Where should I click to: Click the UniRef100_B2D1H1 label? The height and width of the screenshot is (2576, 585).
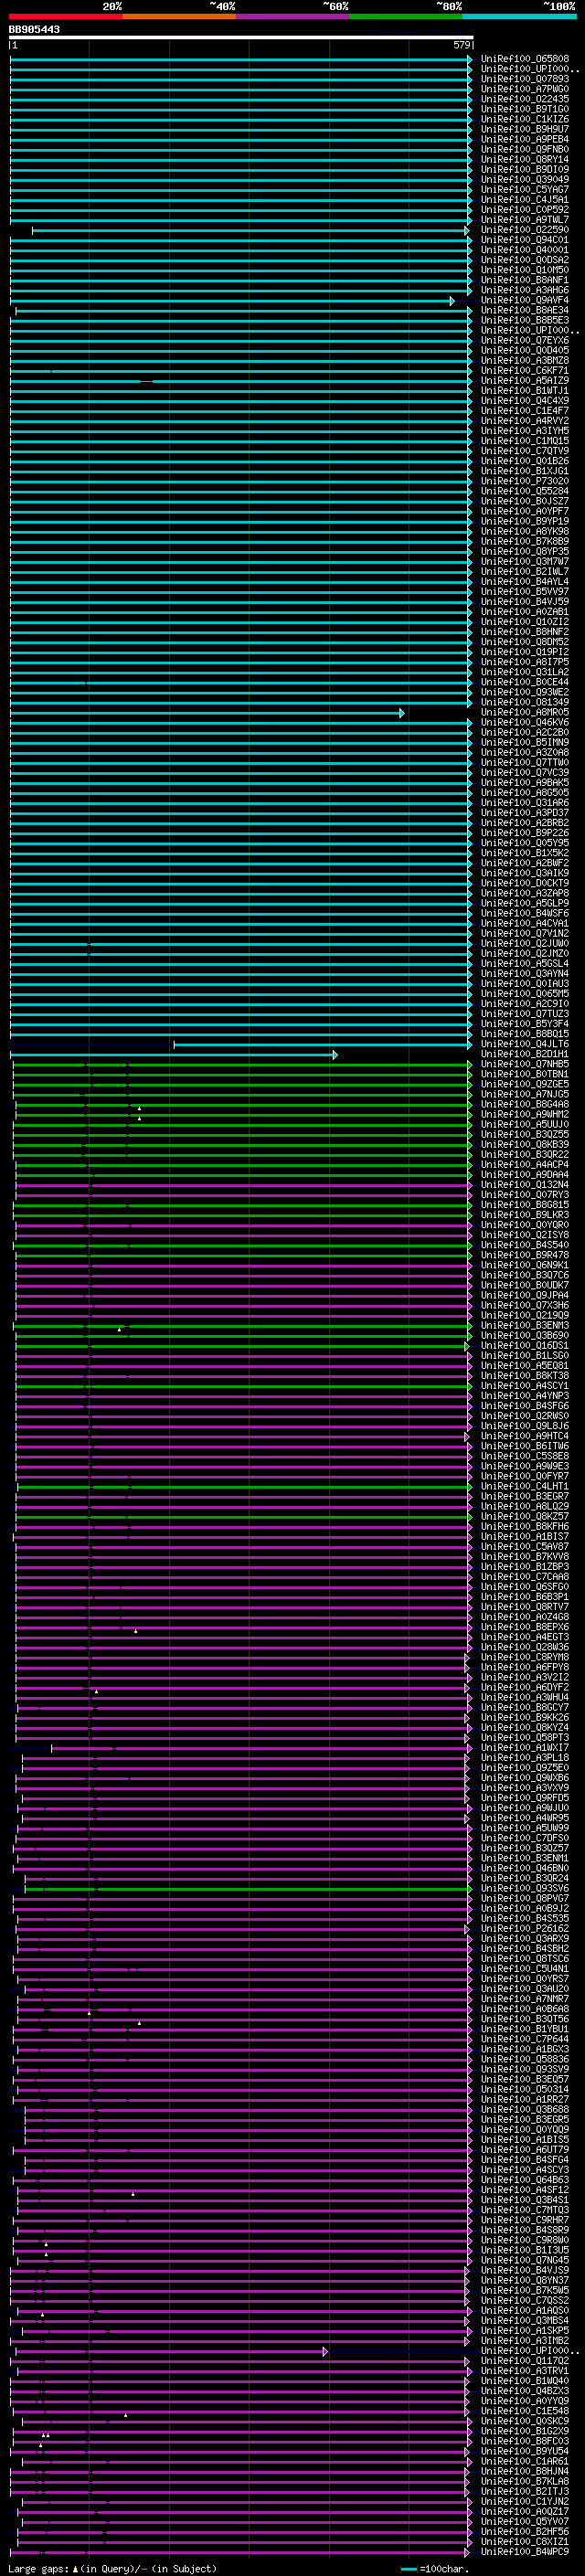point(525,1054)
